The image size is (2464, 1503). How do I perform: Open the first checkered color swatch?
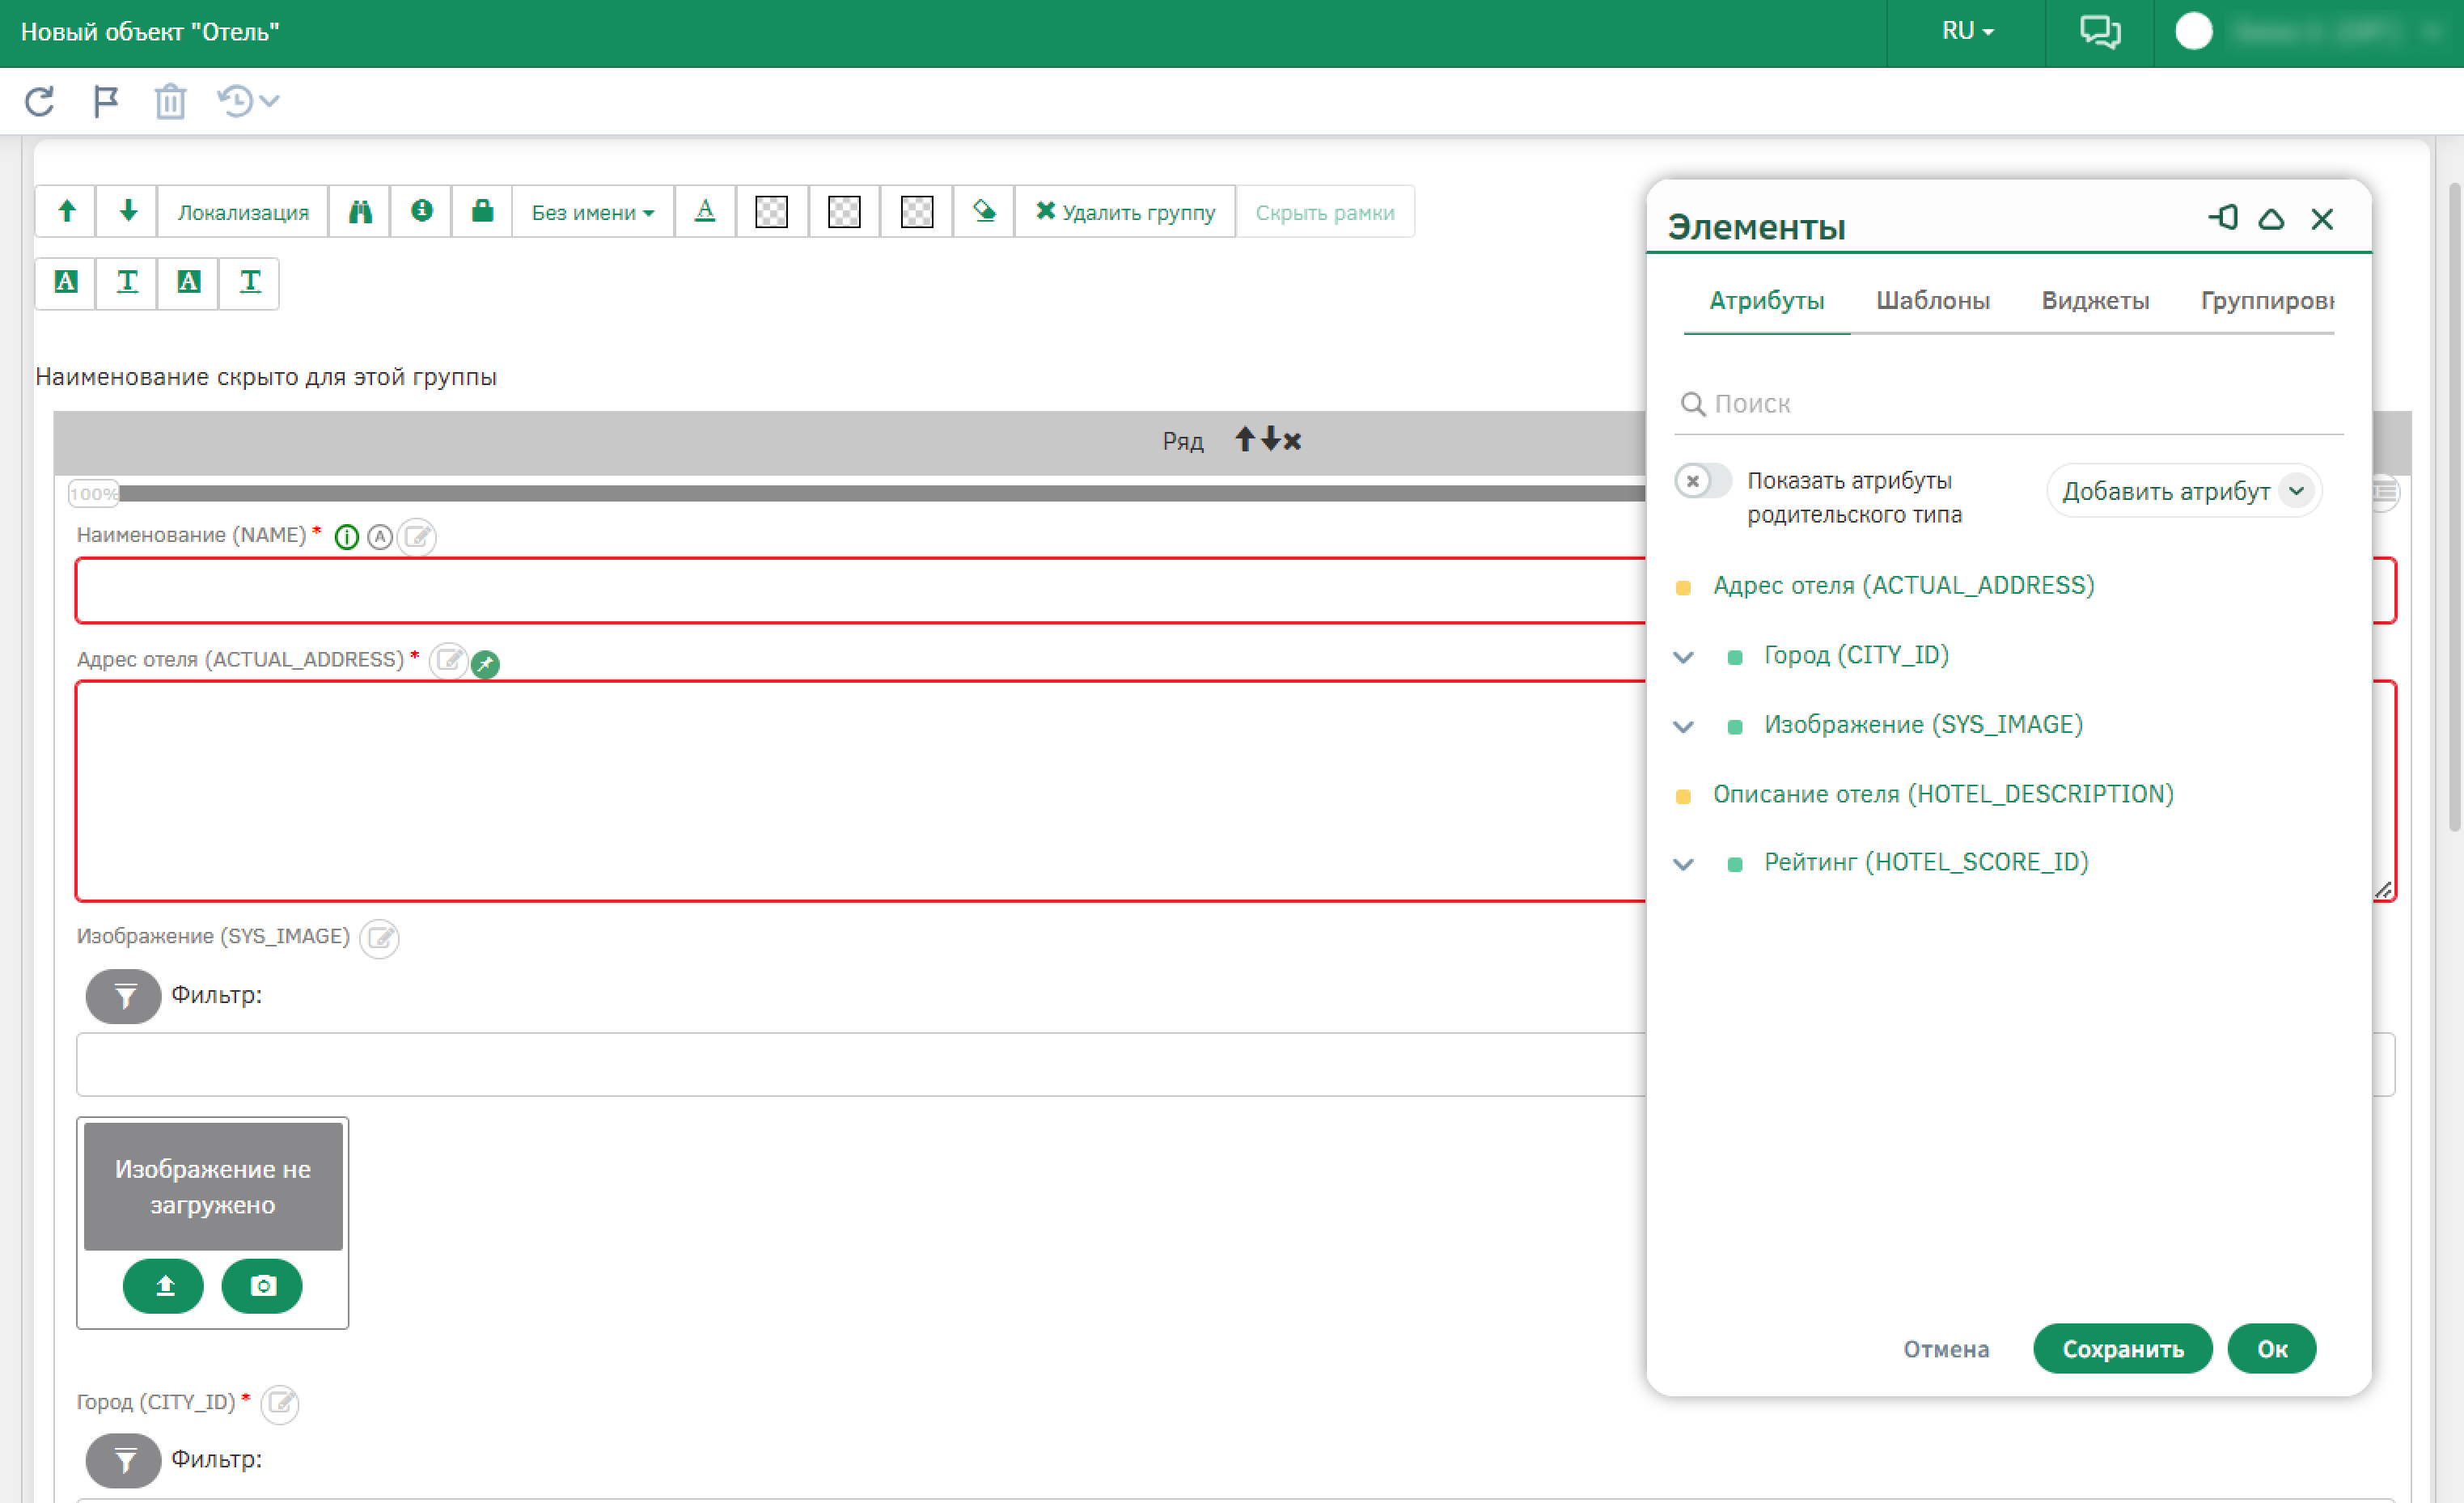[771, 211]
